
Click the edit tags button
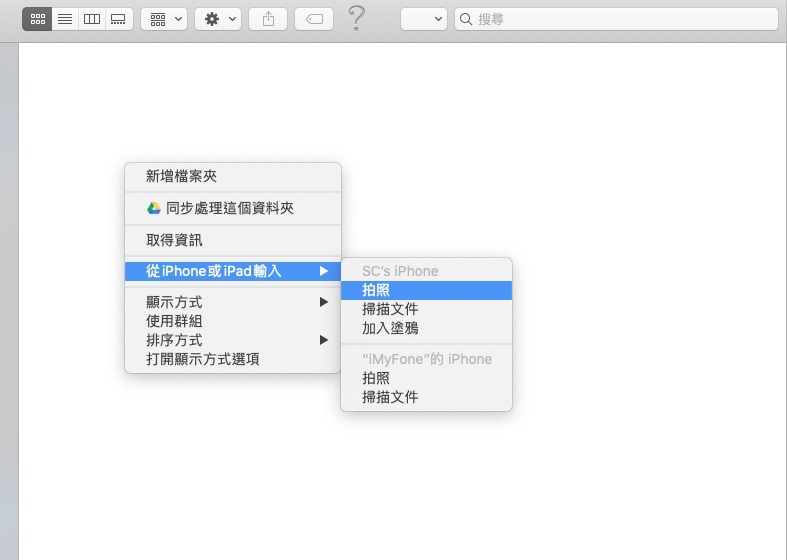pos(314,19)
